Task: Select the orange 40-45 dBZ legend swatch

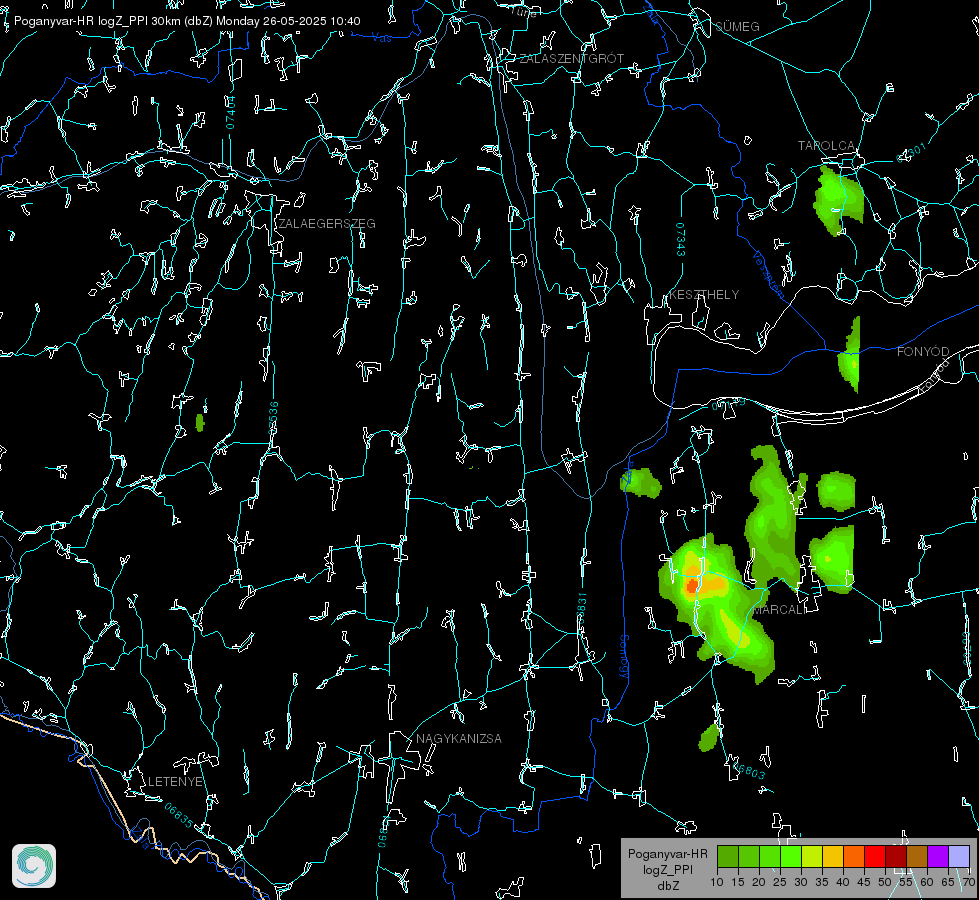Action: tap(854, 856)
